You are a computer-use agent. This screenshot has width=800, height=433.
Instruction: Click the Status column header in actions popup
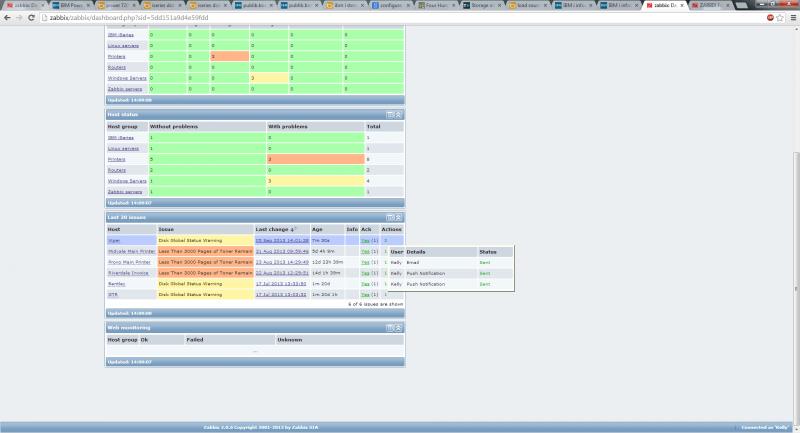[488, 252]
